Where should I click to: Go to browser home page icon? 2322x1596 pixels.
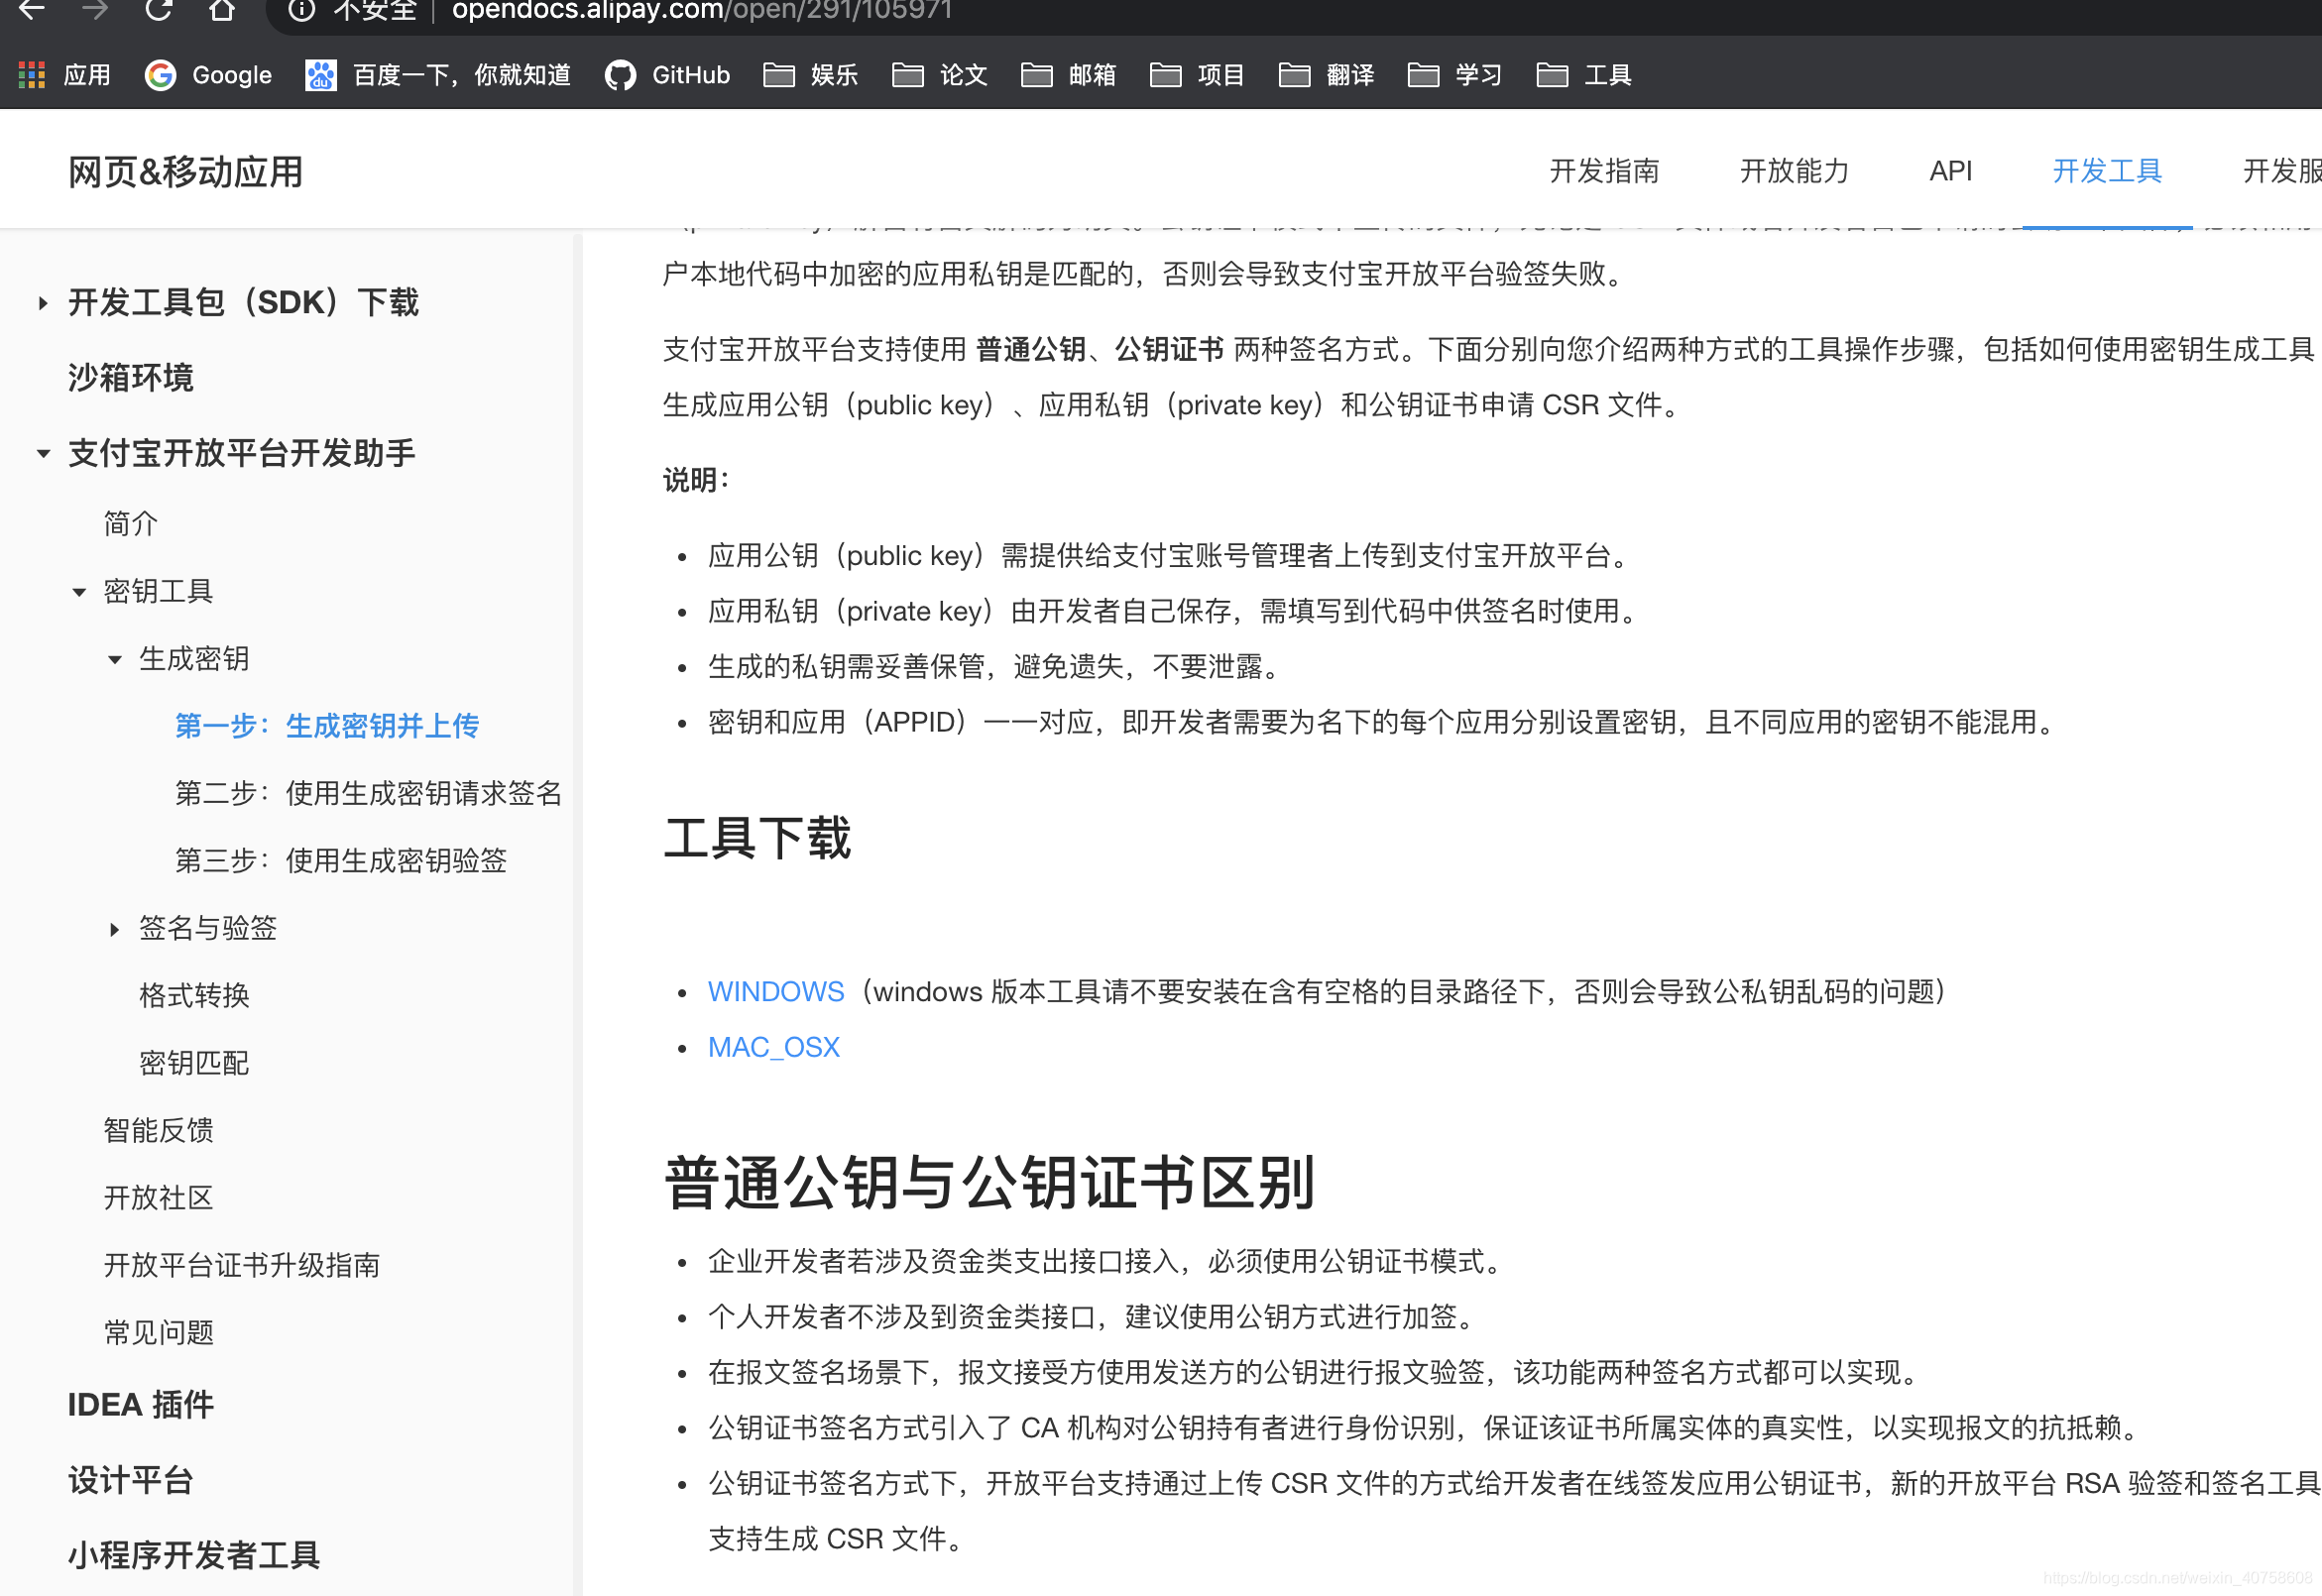click(221, 9)
